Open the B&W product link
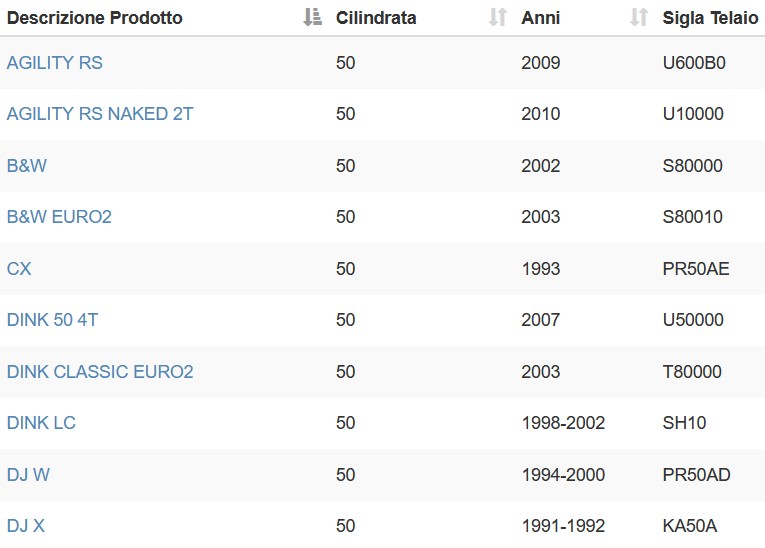 pyautogui.click(x=27, y=166)
